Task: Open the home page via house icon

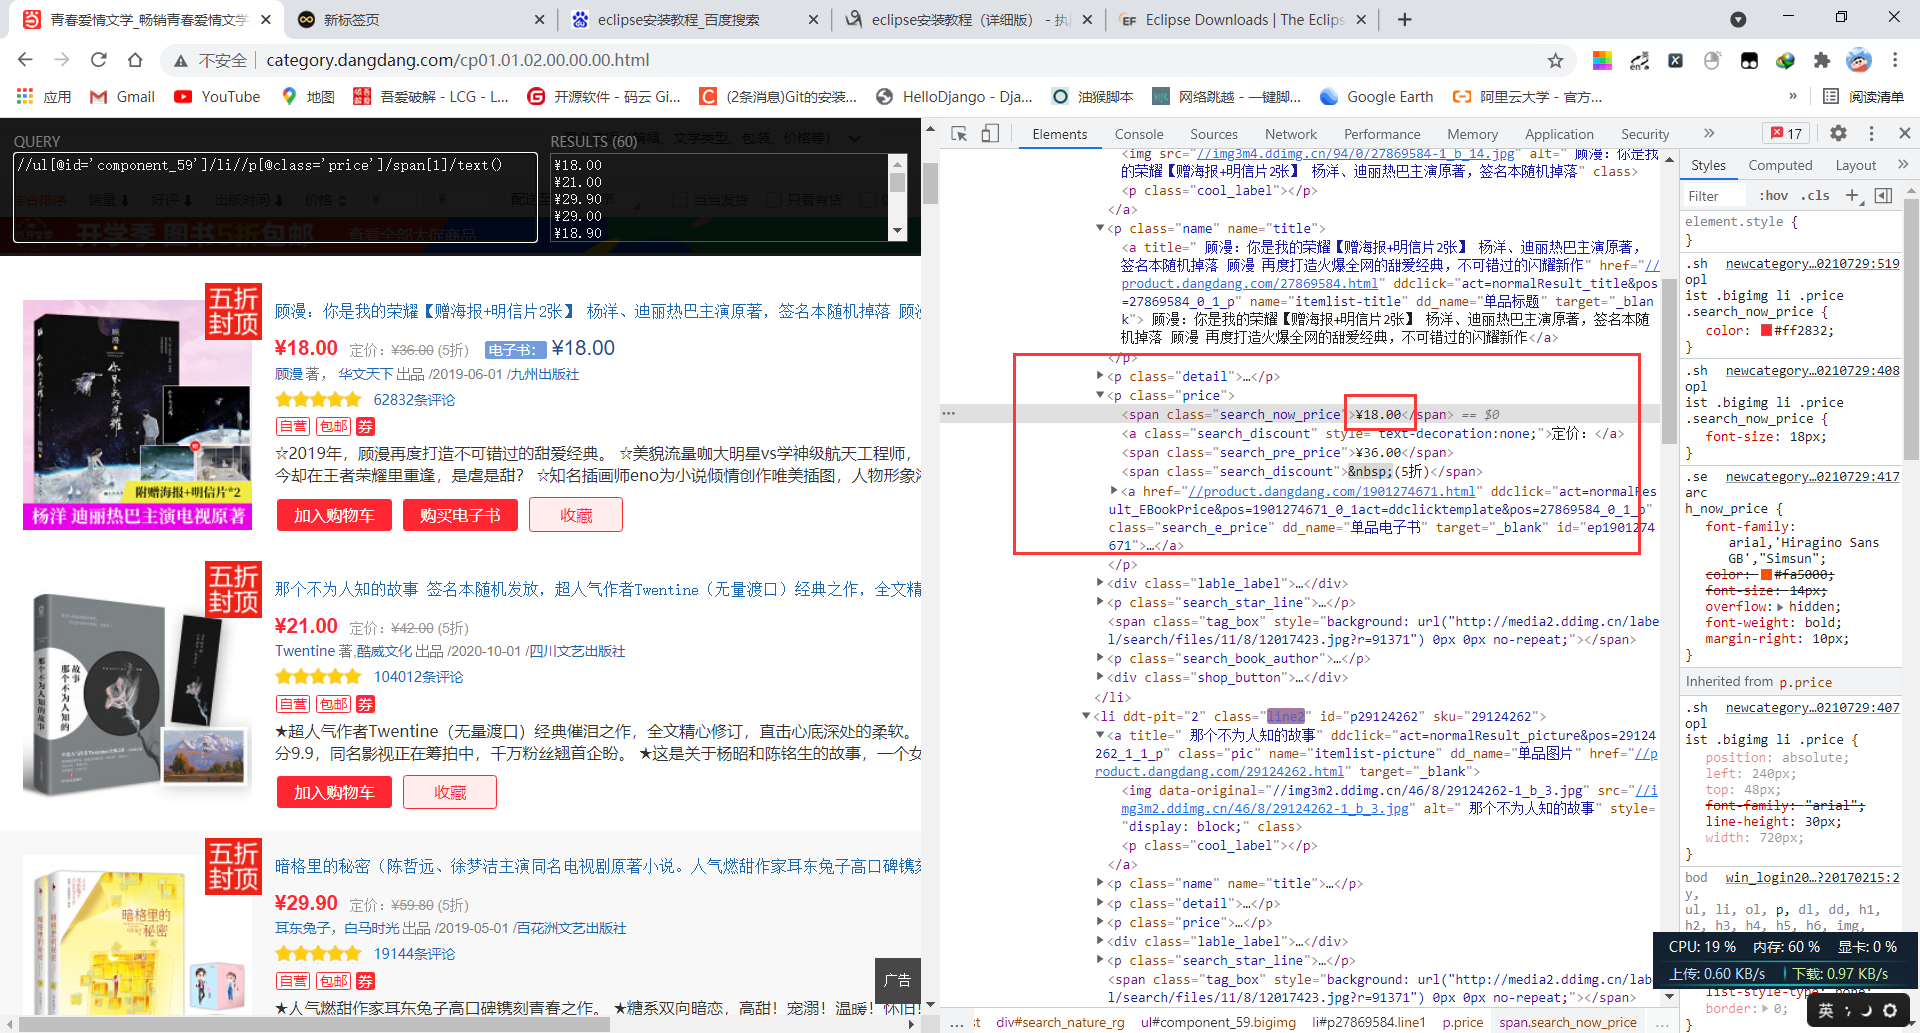Action: [135, 60]
